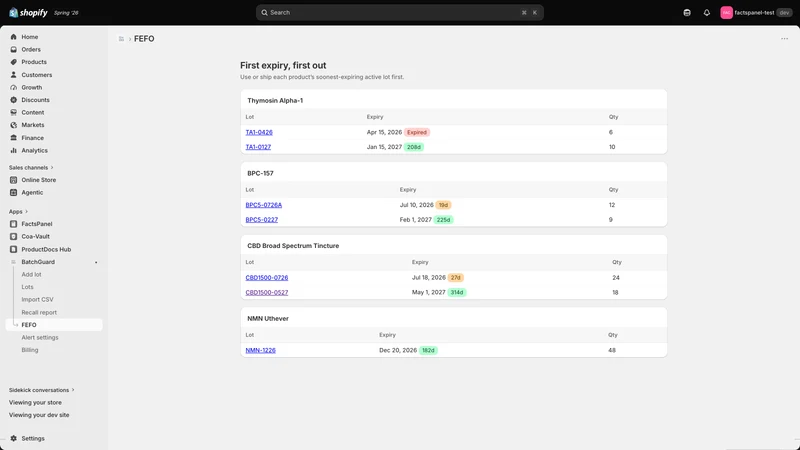Click the factspanel-test account avatar

tap(727, 13)
